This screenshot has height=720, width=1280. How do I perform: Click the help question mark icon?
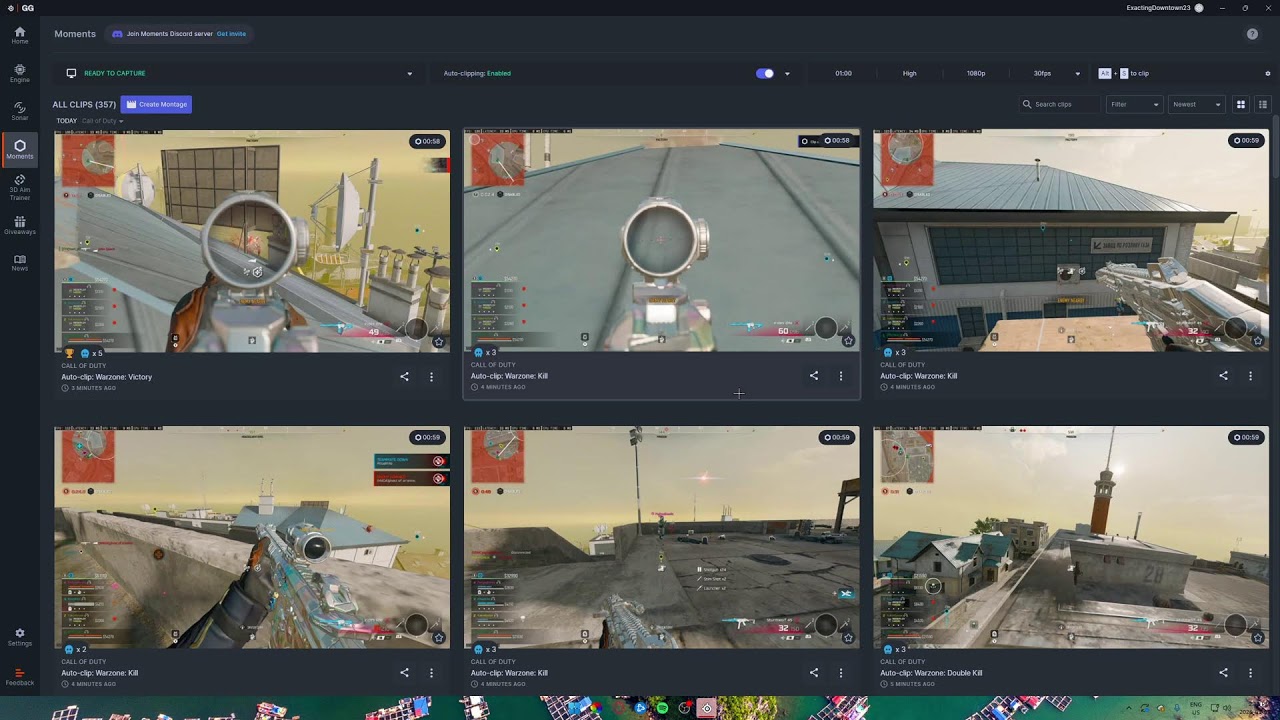tap(1252, 34)
